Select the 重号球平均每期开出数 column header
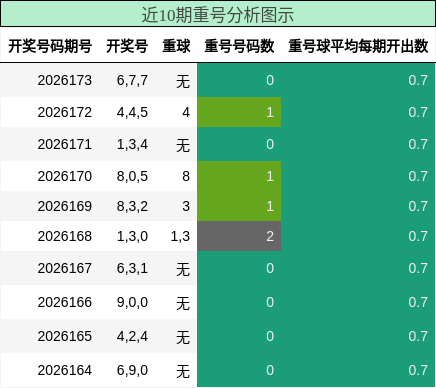 pos(358,46)
